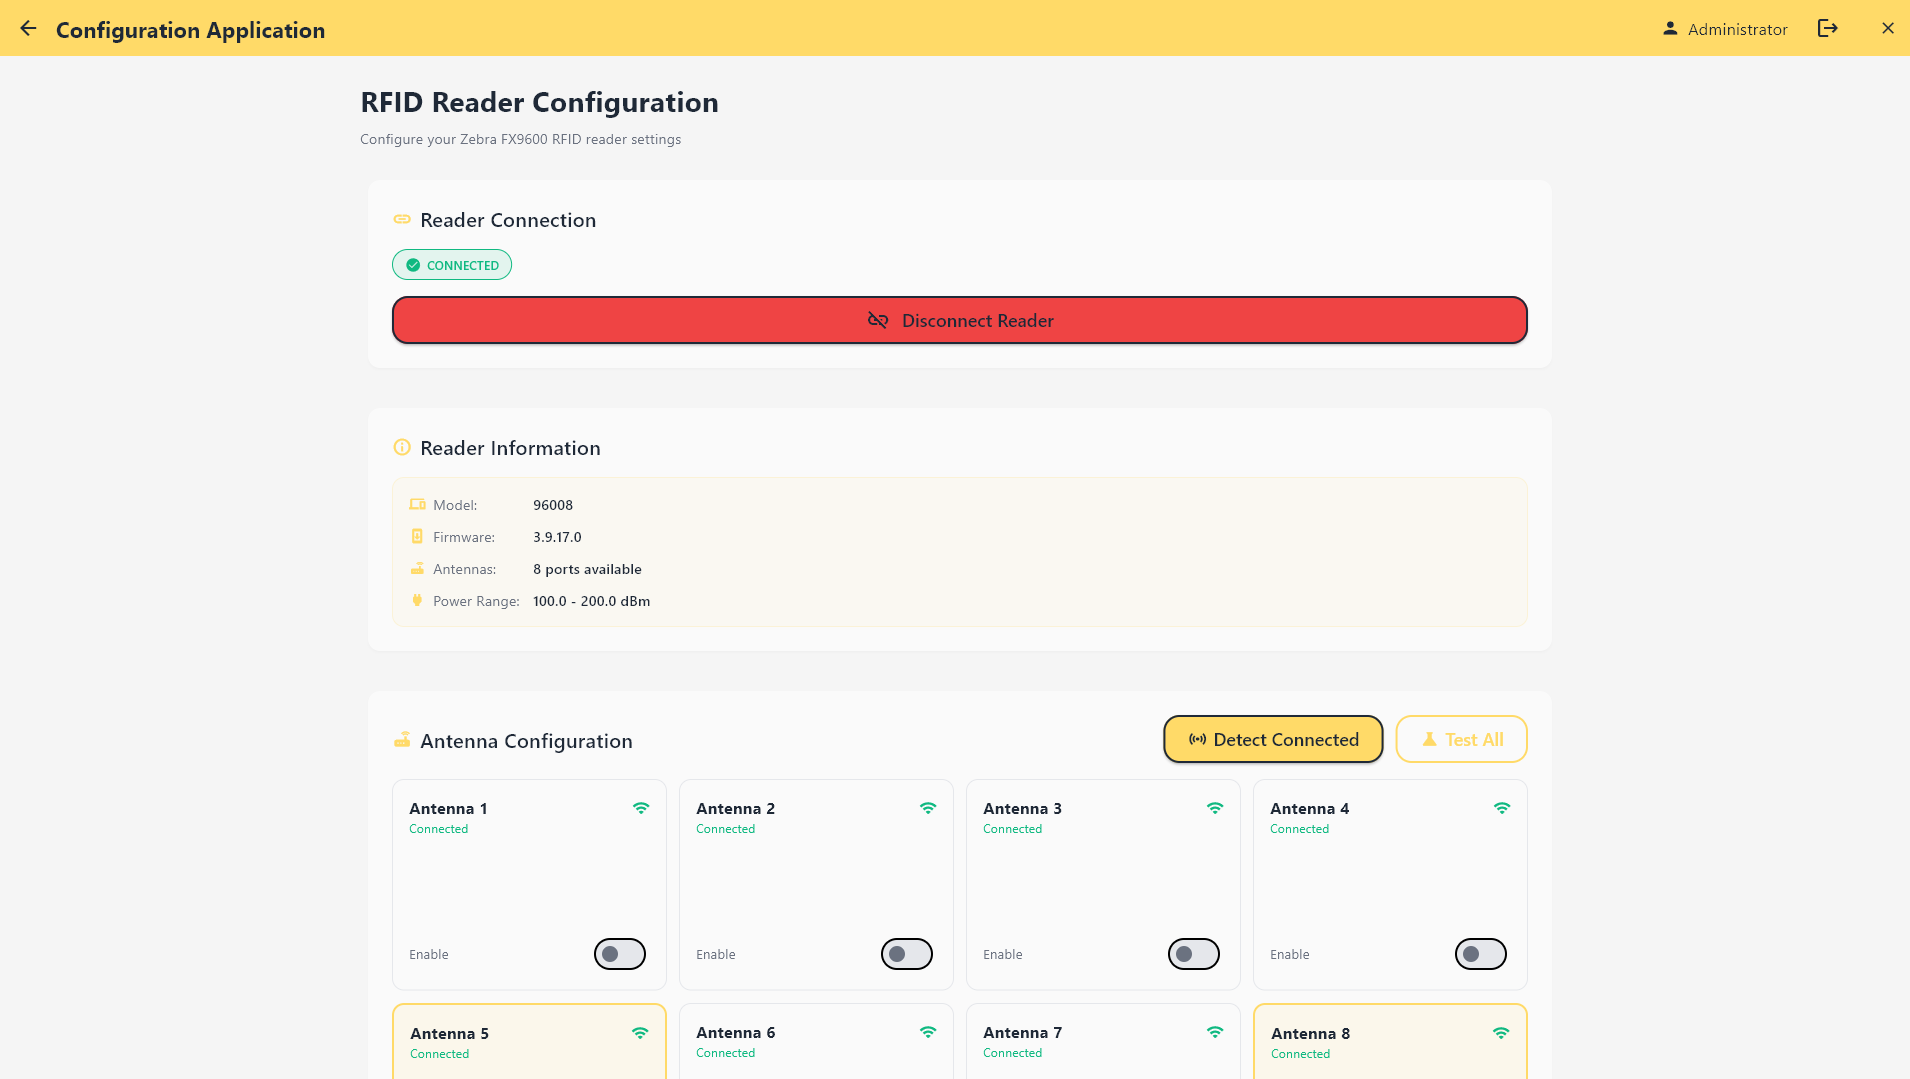Run Test All on the antennas

[1461, 739]
